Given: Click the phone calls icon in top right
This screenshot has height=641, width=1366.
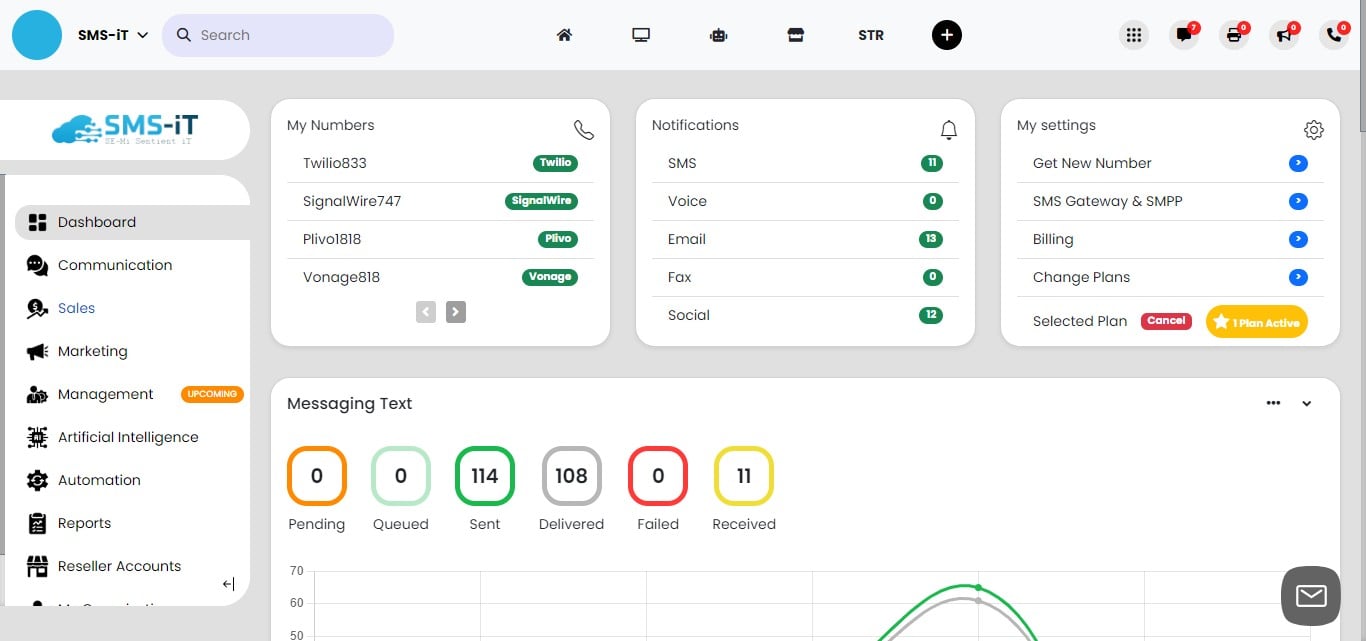Looking at the screenshot, I should 1333,35.
